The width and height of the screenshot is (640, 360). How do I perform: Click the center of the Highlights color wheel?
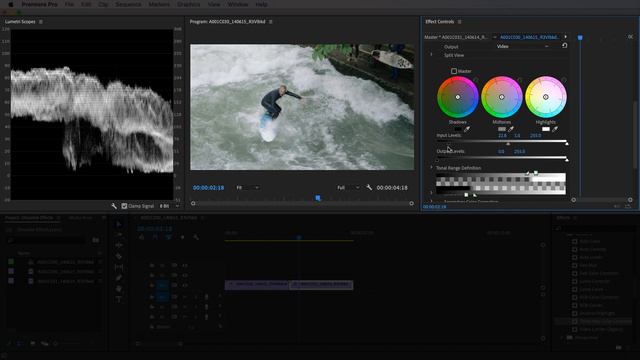(x=546, y=97)
